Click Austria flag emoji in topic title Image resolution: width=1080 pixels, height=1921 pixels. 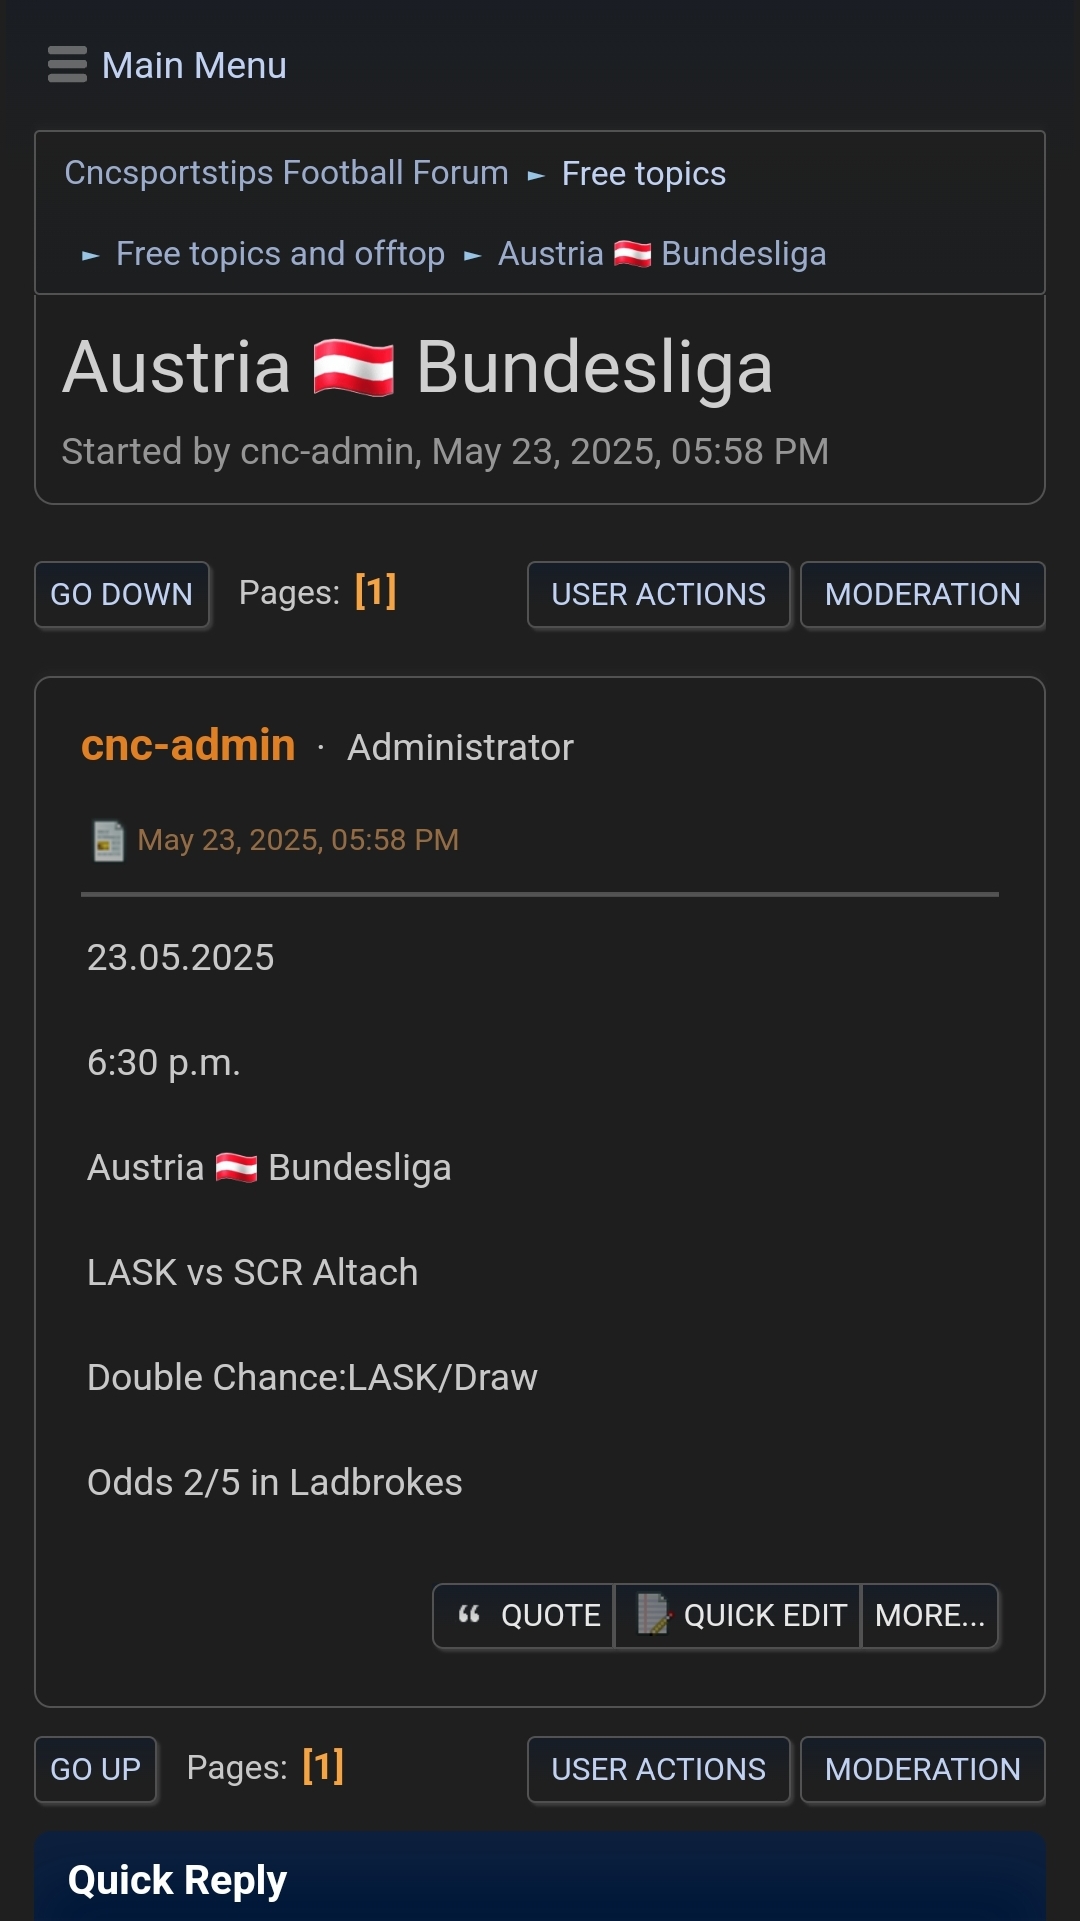click(x=353, y=368)
